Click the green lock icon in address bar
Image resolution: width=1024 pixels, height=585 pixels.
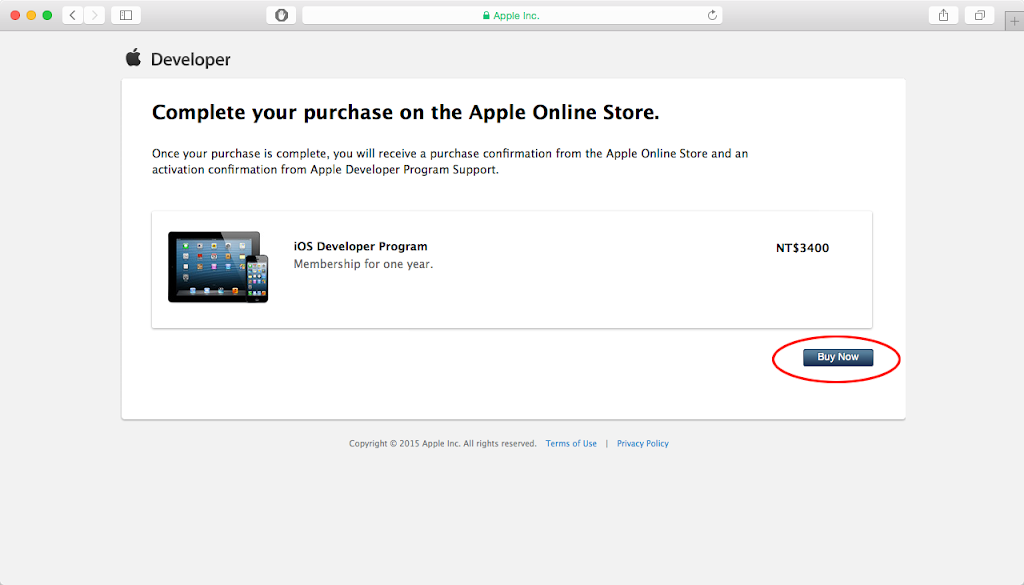coord(486,16)
